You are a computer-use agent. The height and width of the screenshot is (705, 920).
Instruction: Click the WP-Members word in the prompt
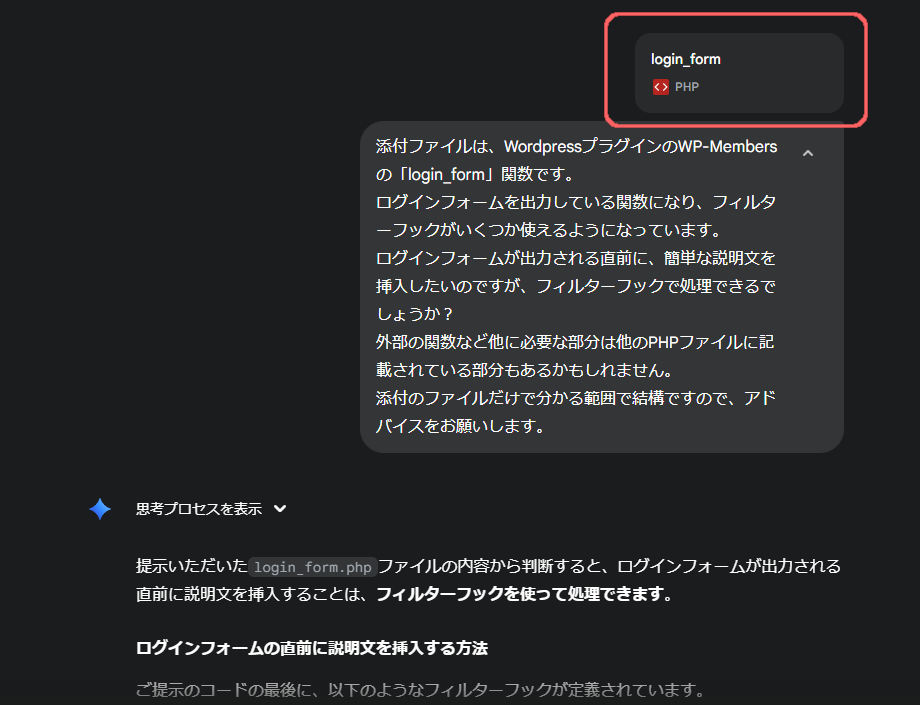click(x=726, y=147)
